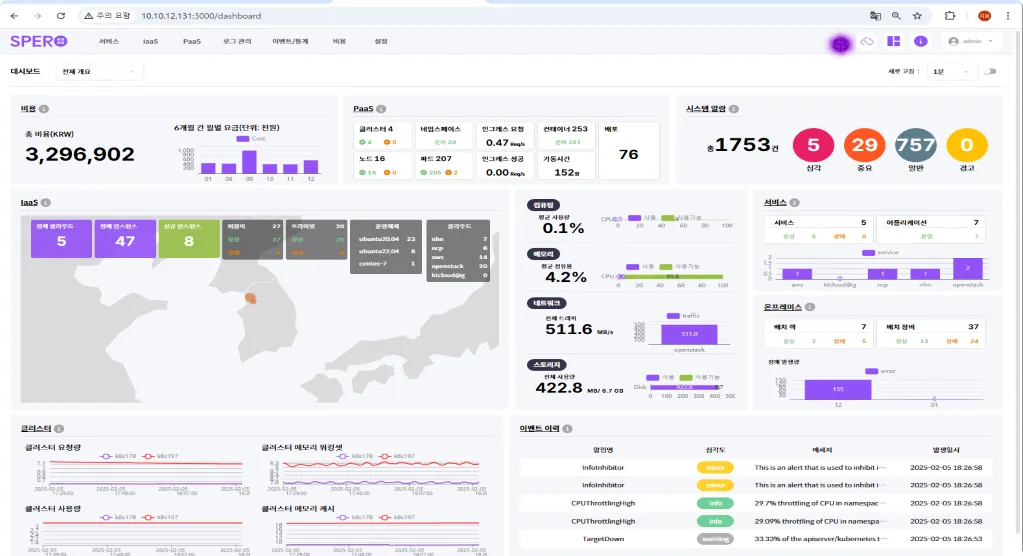1023x556 pixels.
Task: Open the 서비스 menu
Action: coord(109,41)
